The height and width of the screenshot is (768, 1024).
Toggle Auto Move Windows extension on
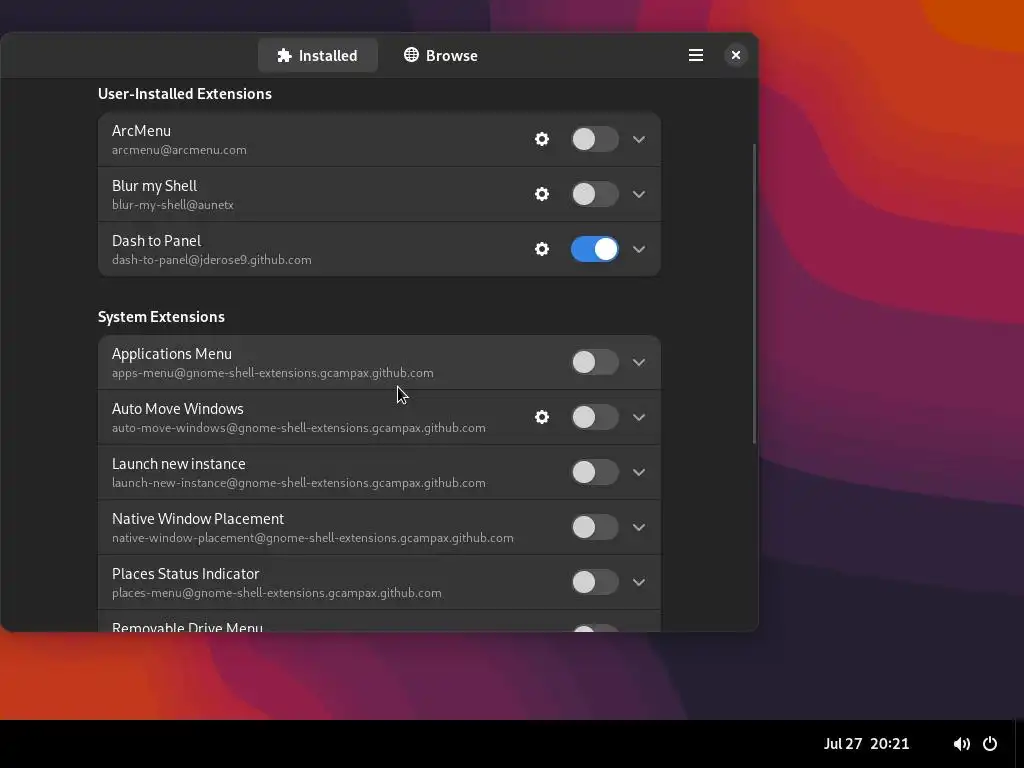(x=594, y=417)
